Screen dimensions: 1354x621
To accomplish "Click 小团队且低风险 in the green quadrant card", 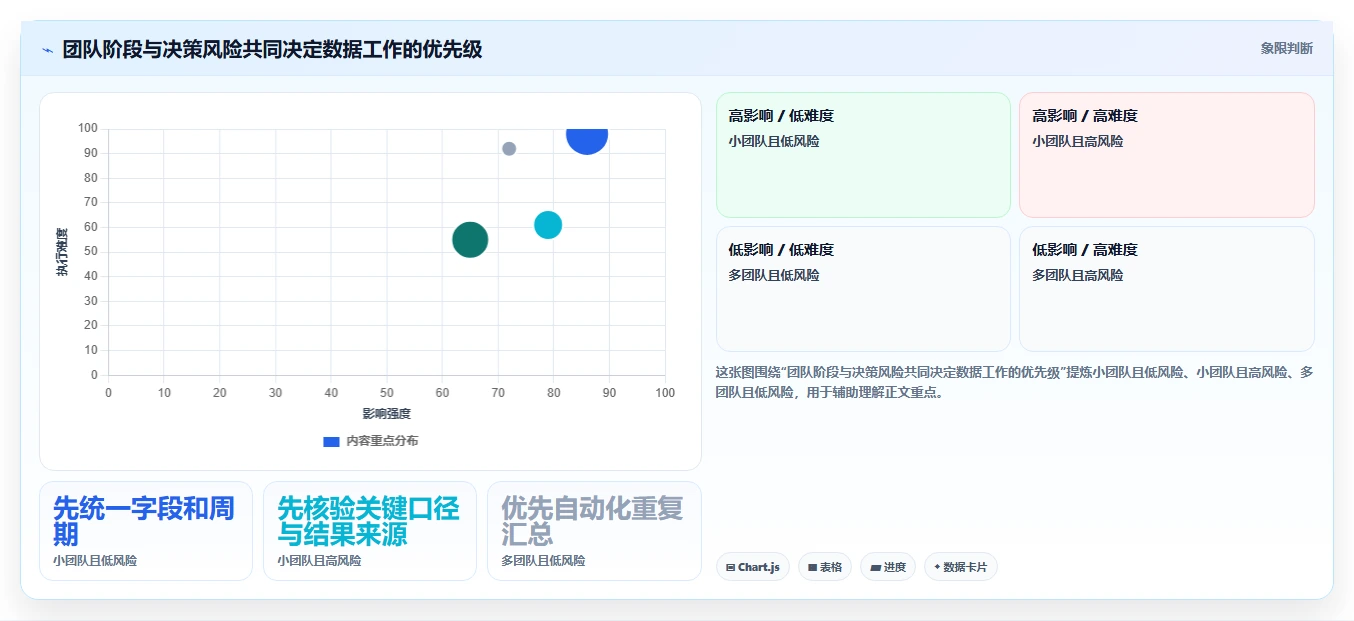I will (x=774, y=142).
